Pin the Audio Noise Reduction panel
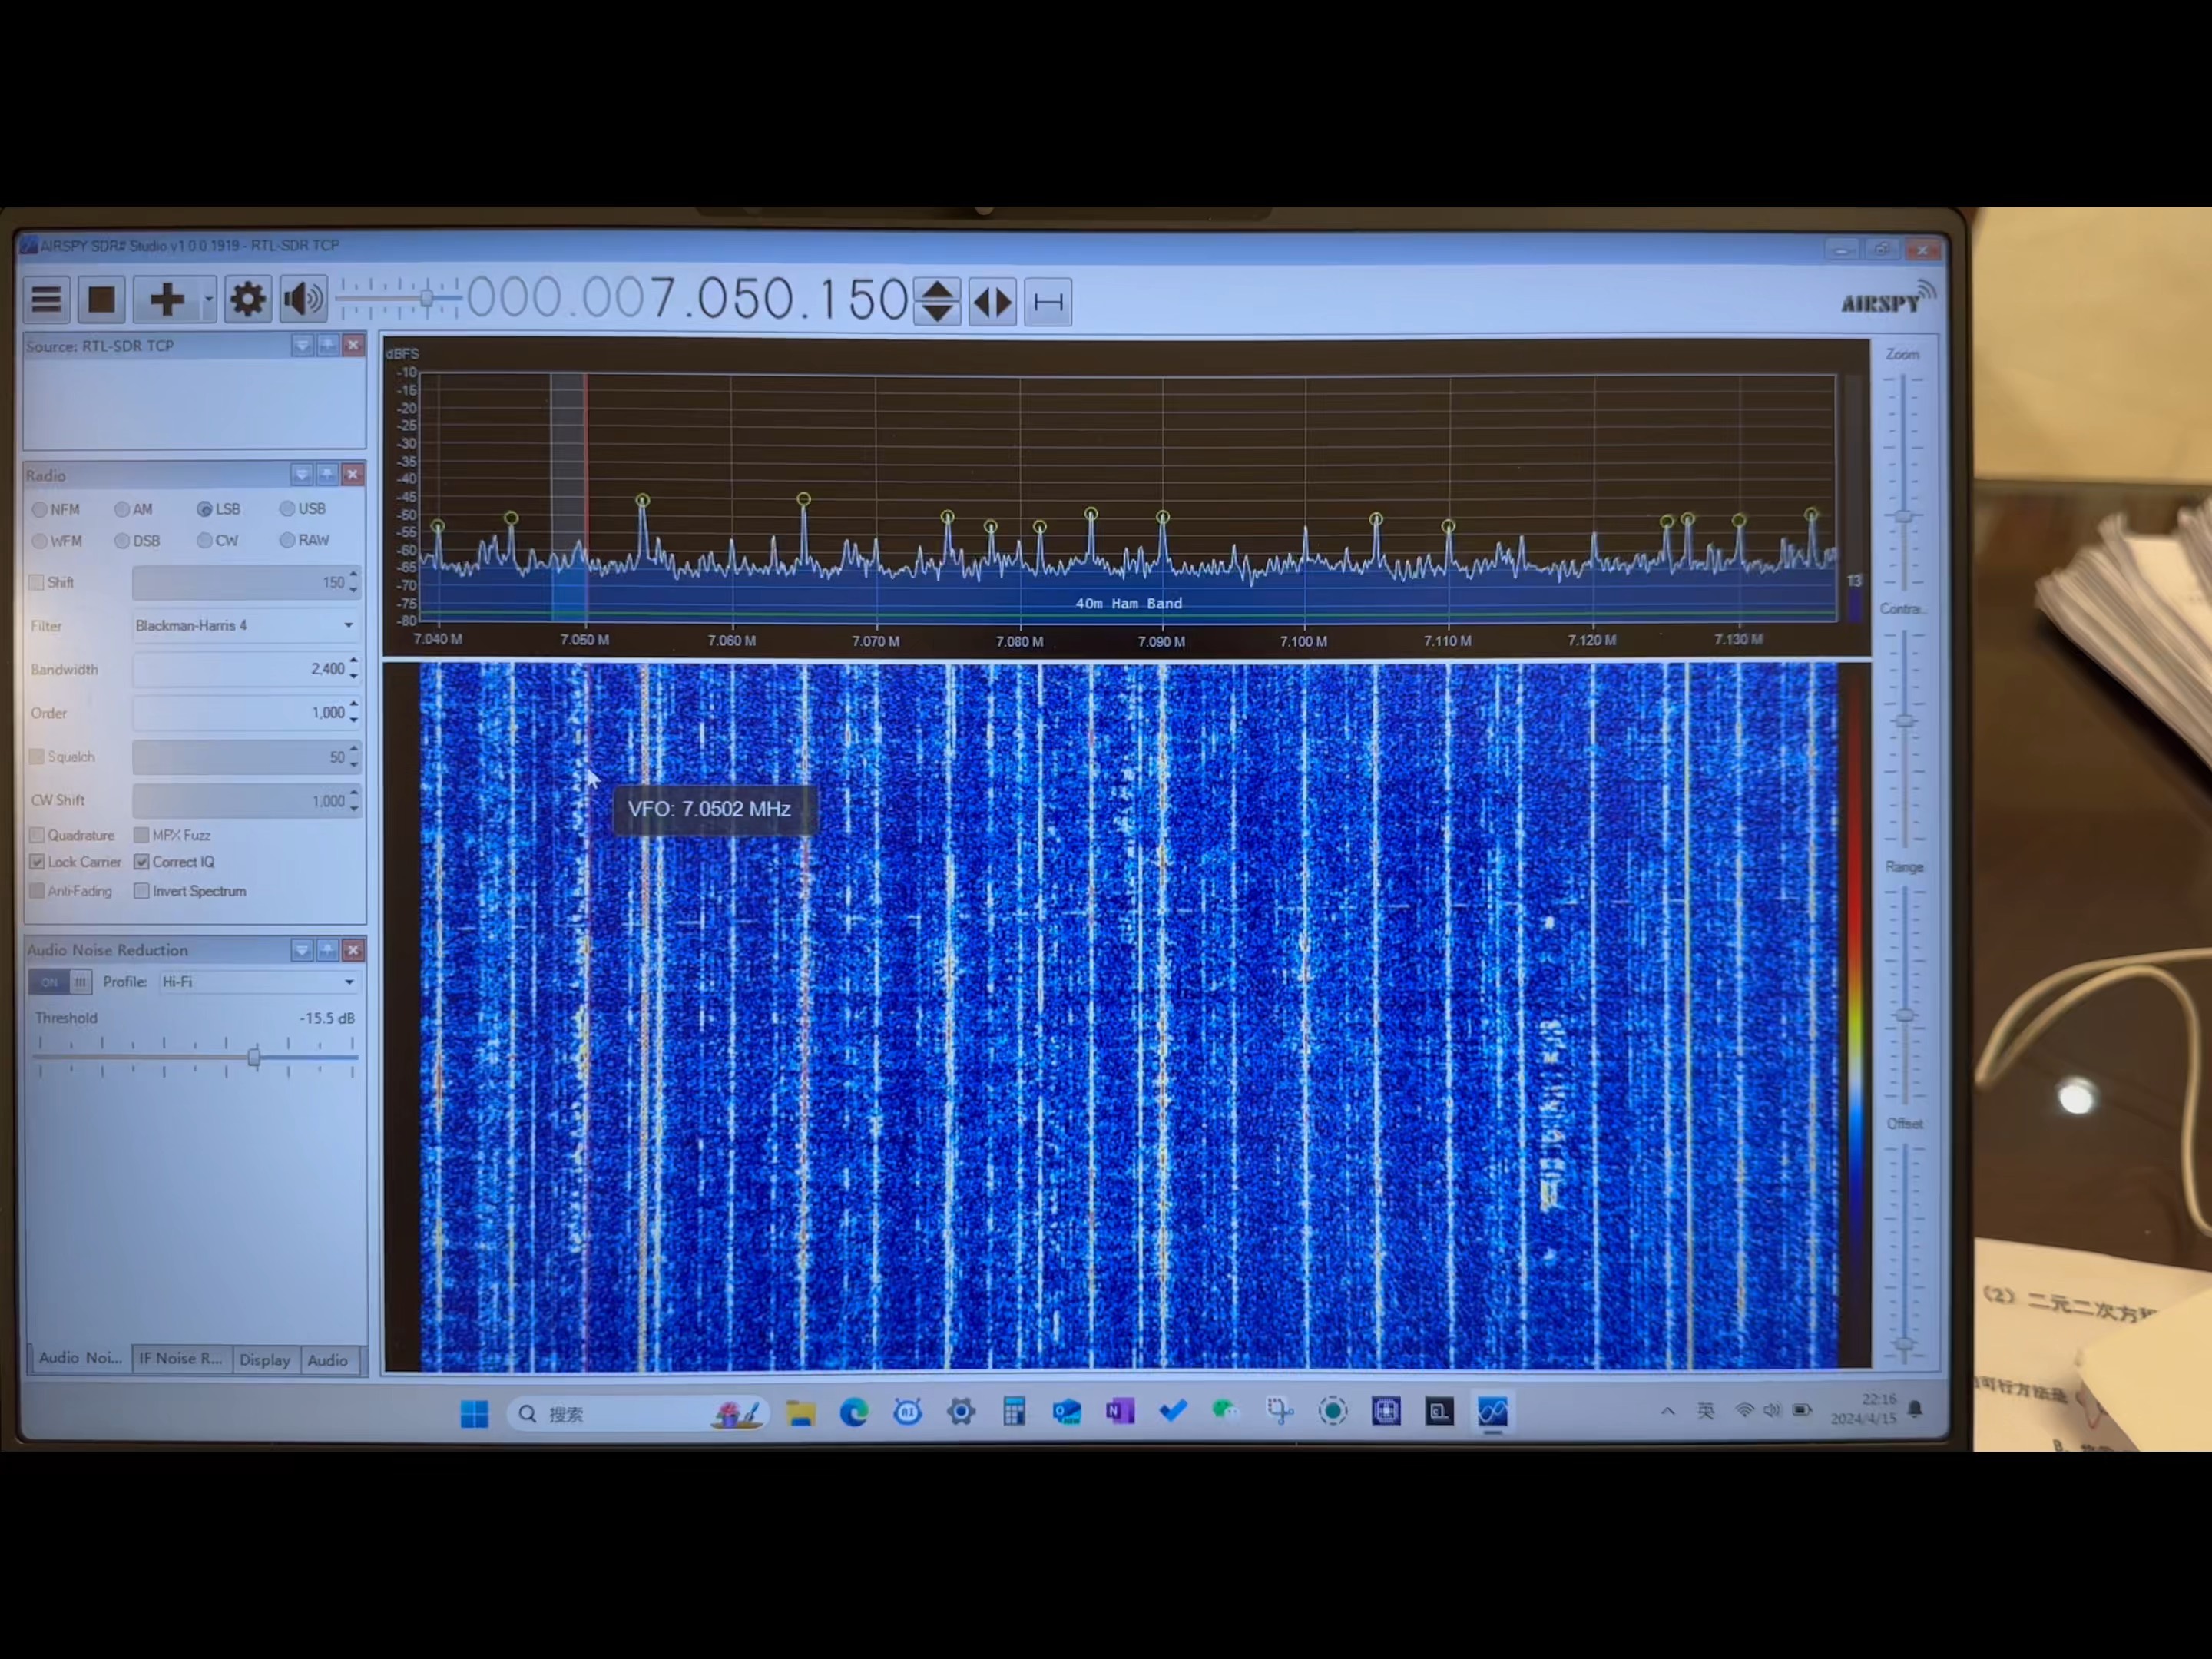Screen dimensions: 2212x1659 [328, 950]
